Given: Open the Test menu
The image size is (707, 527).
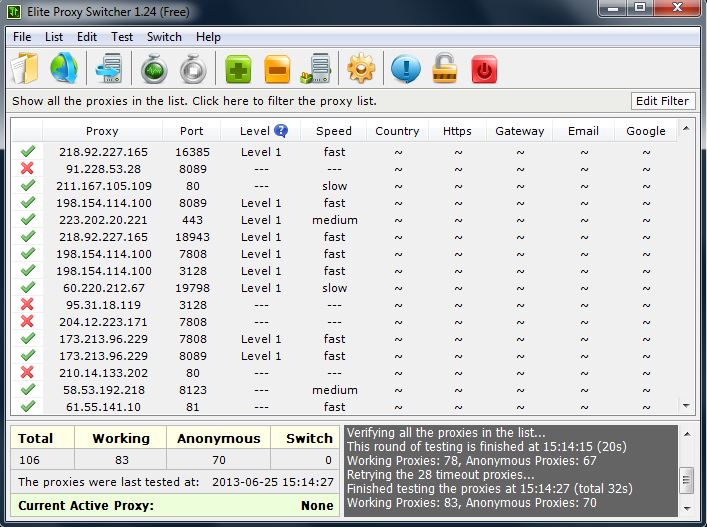Looking at the screenshot, I should coord(122,37).
